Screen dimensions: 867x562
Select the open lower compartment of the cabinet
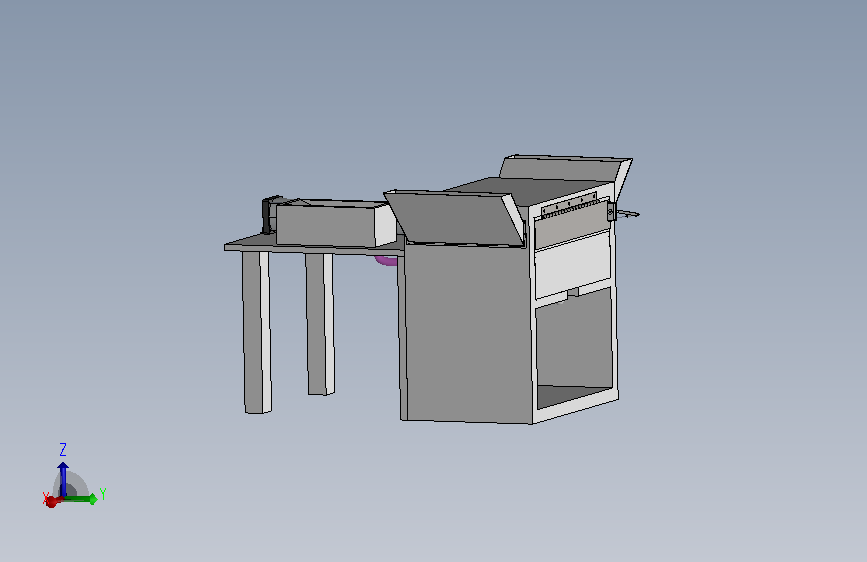click(x=575, y=348)
